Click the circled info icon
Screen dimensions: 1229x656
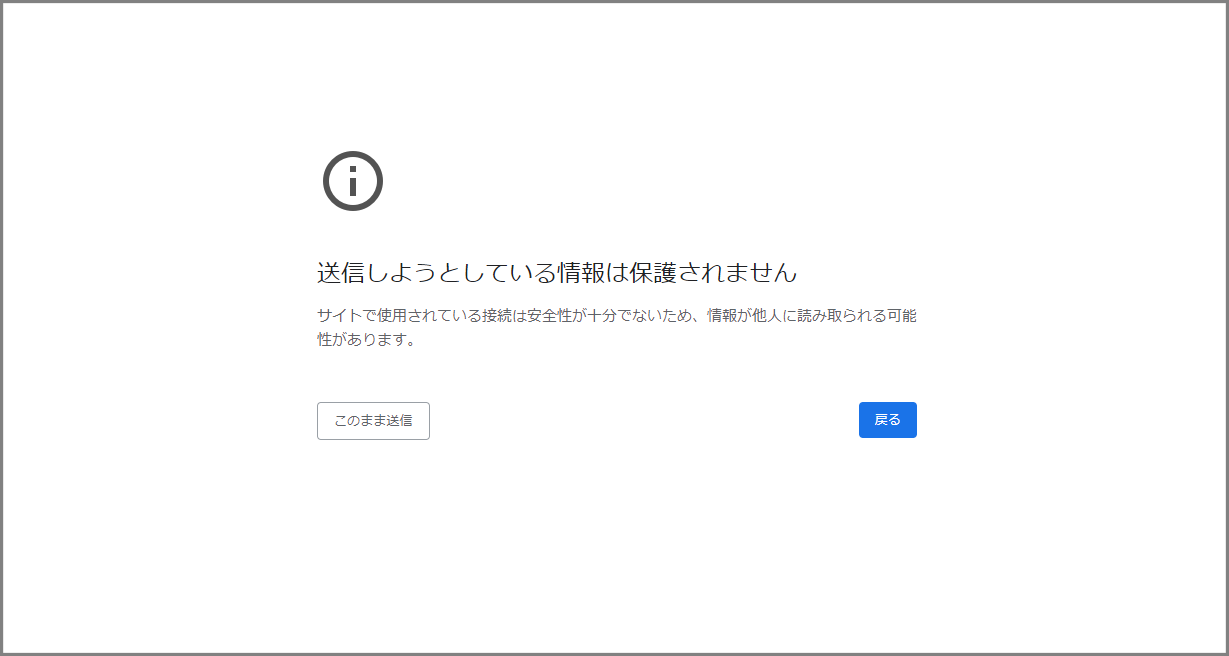point(353,181)
